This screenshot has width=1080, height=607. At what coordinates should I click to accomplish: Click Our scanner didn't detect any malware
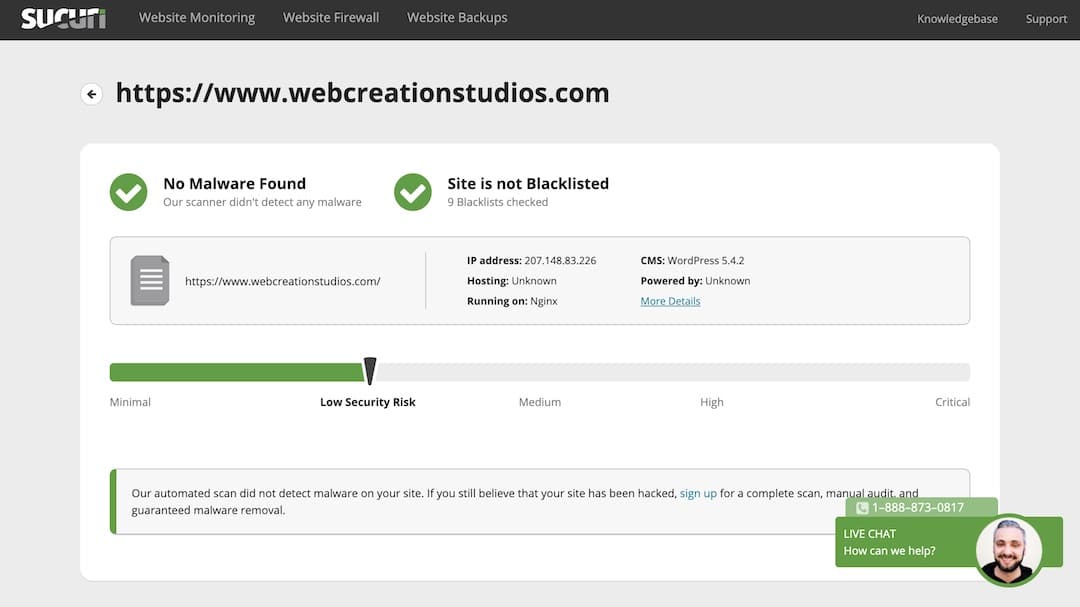tap(262, 203)
